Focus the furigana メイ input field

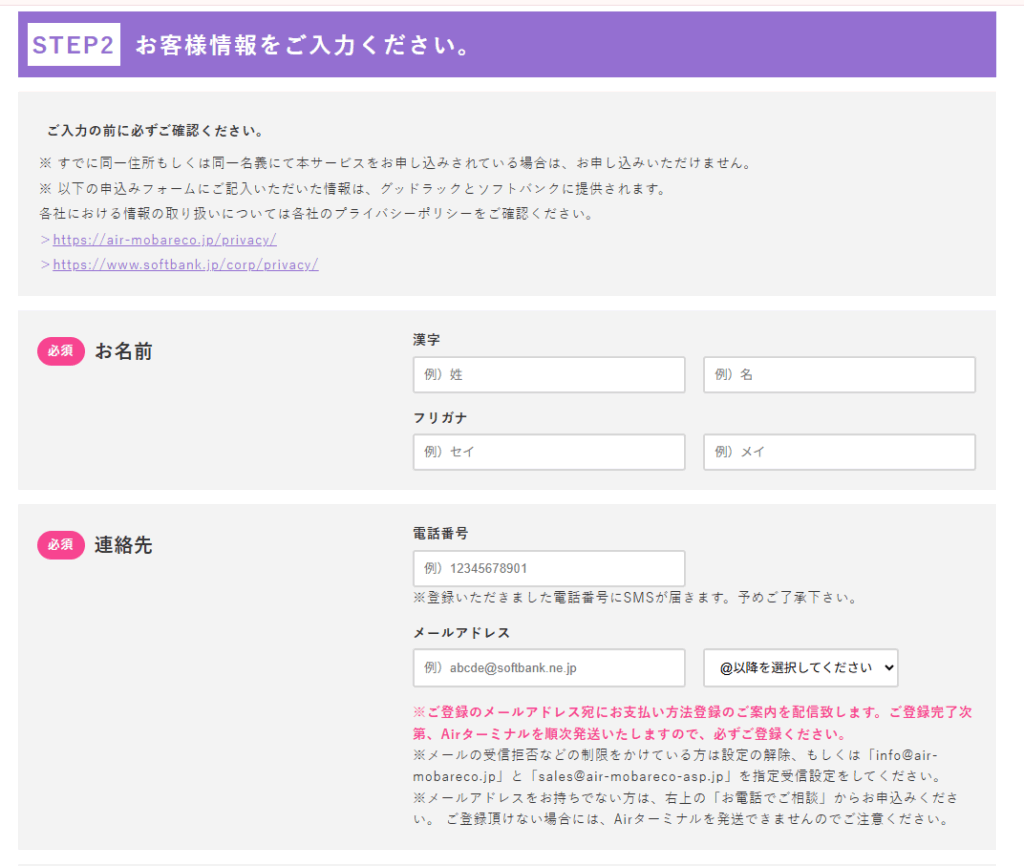pos(839,452)
